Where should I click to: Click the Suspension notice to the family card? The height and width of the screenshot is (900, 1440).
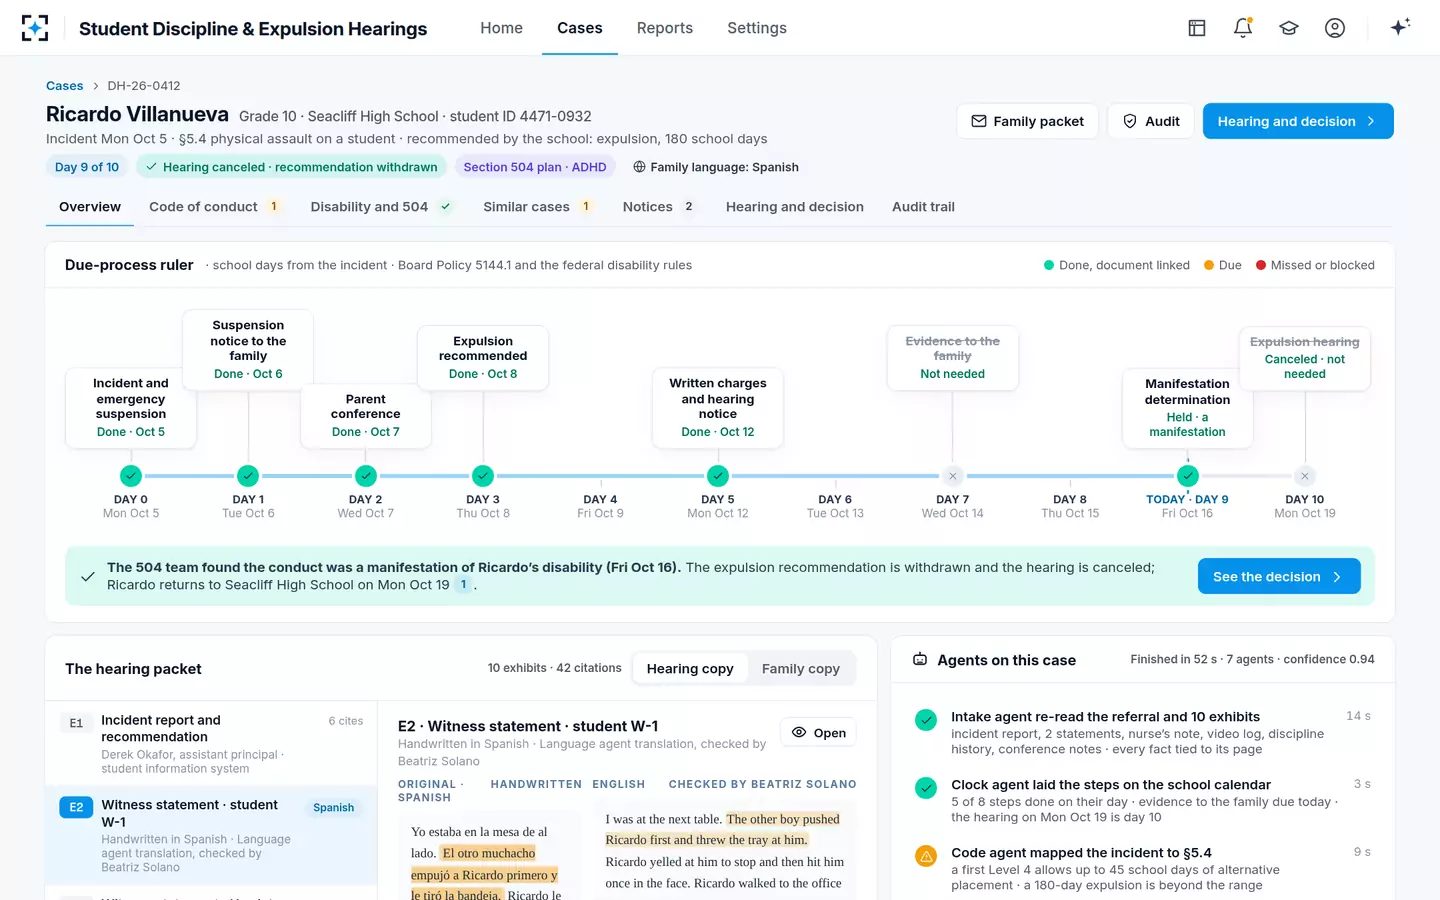click(248, 349)
